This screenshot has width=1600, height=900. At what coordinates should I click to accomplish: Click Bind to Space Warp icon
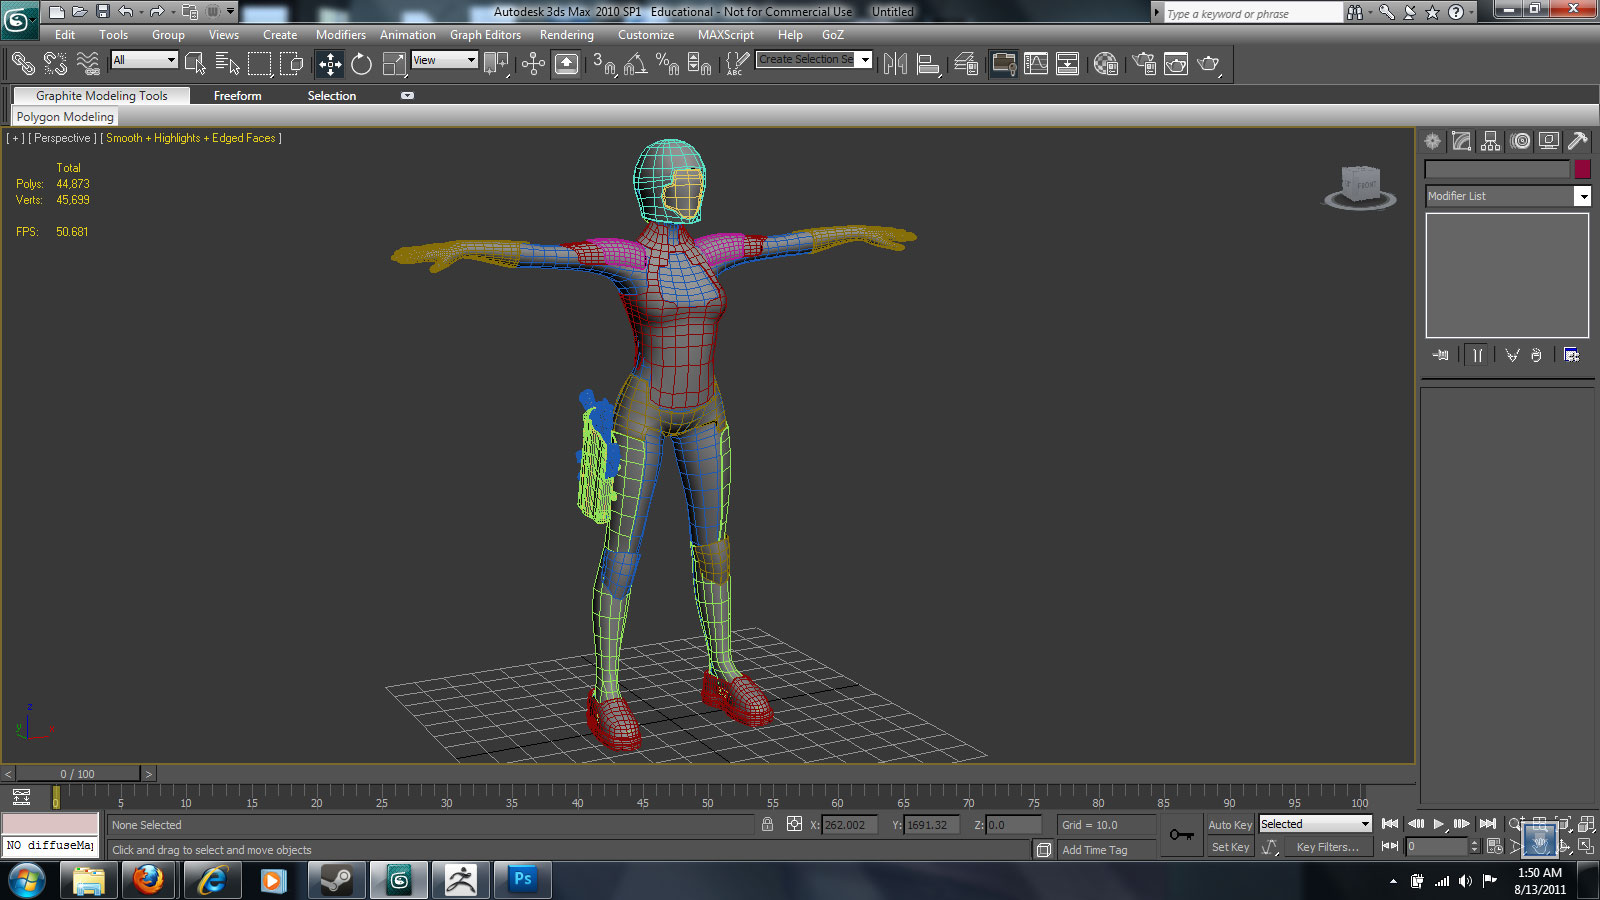[x=88, y=64]
